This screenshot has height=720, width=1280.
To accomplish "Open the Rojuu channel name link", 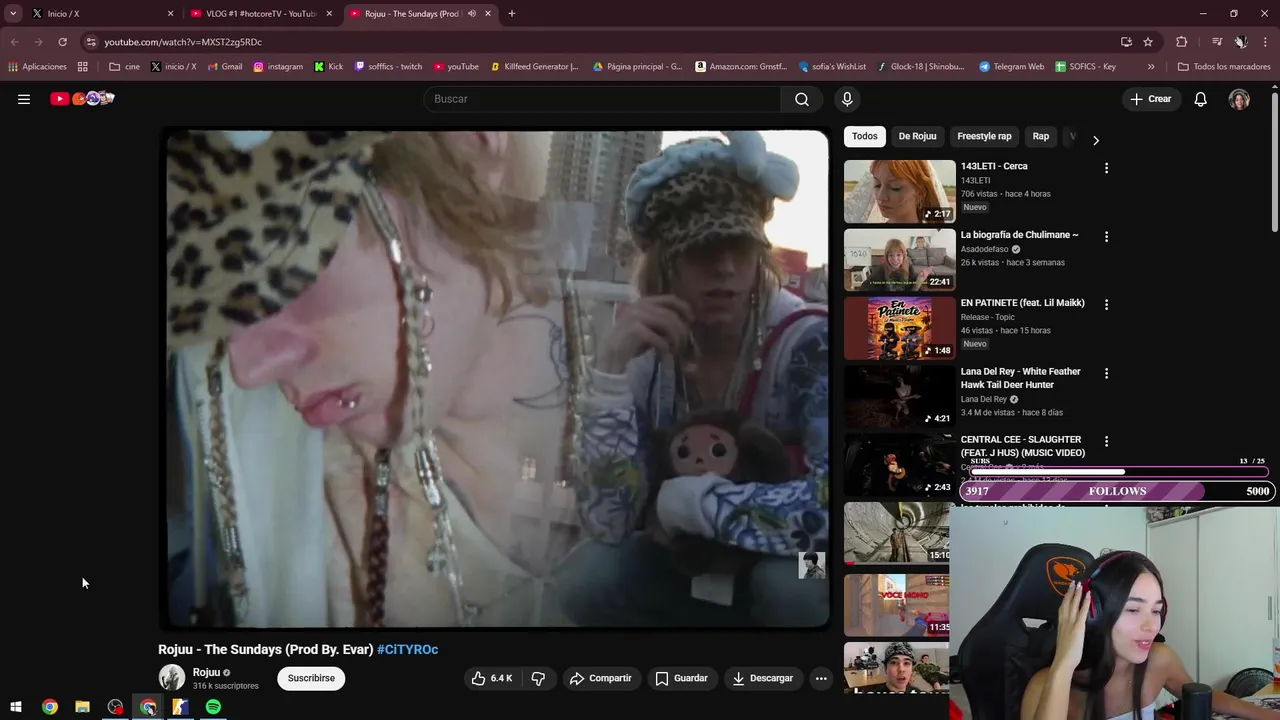I will click(206, 672).
